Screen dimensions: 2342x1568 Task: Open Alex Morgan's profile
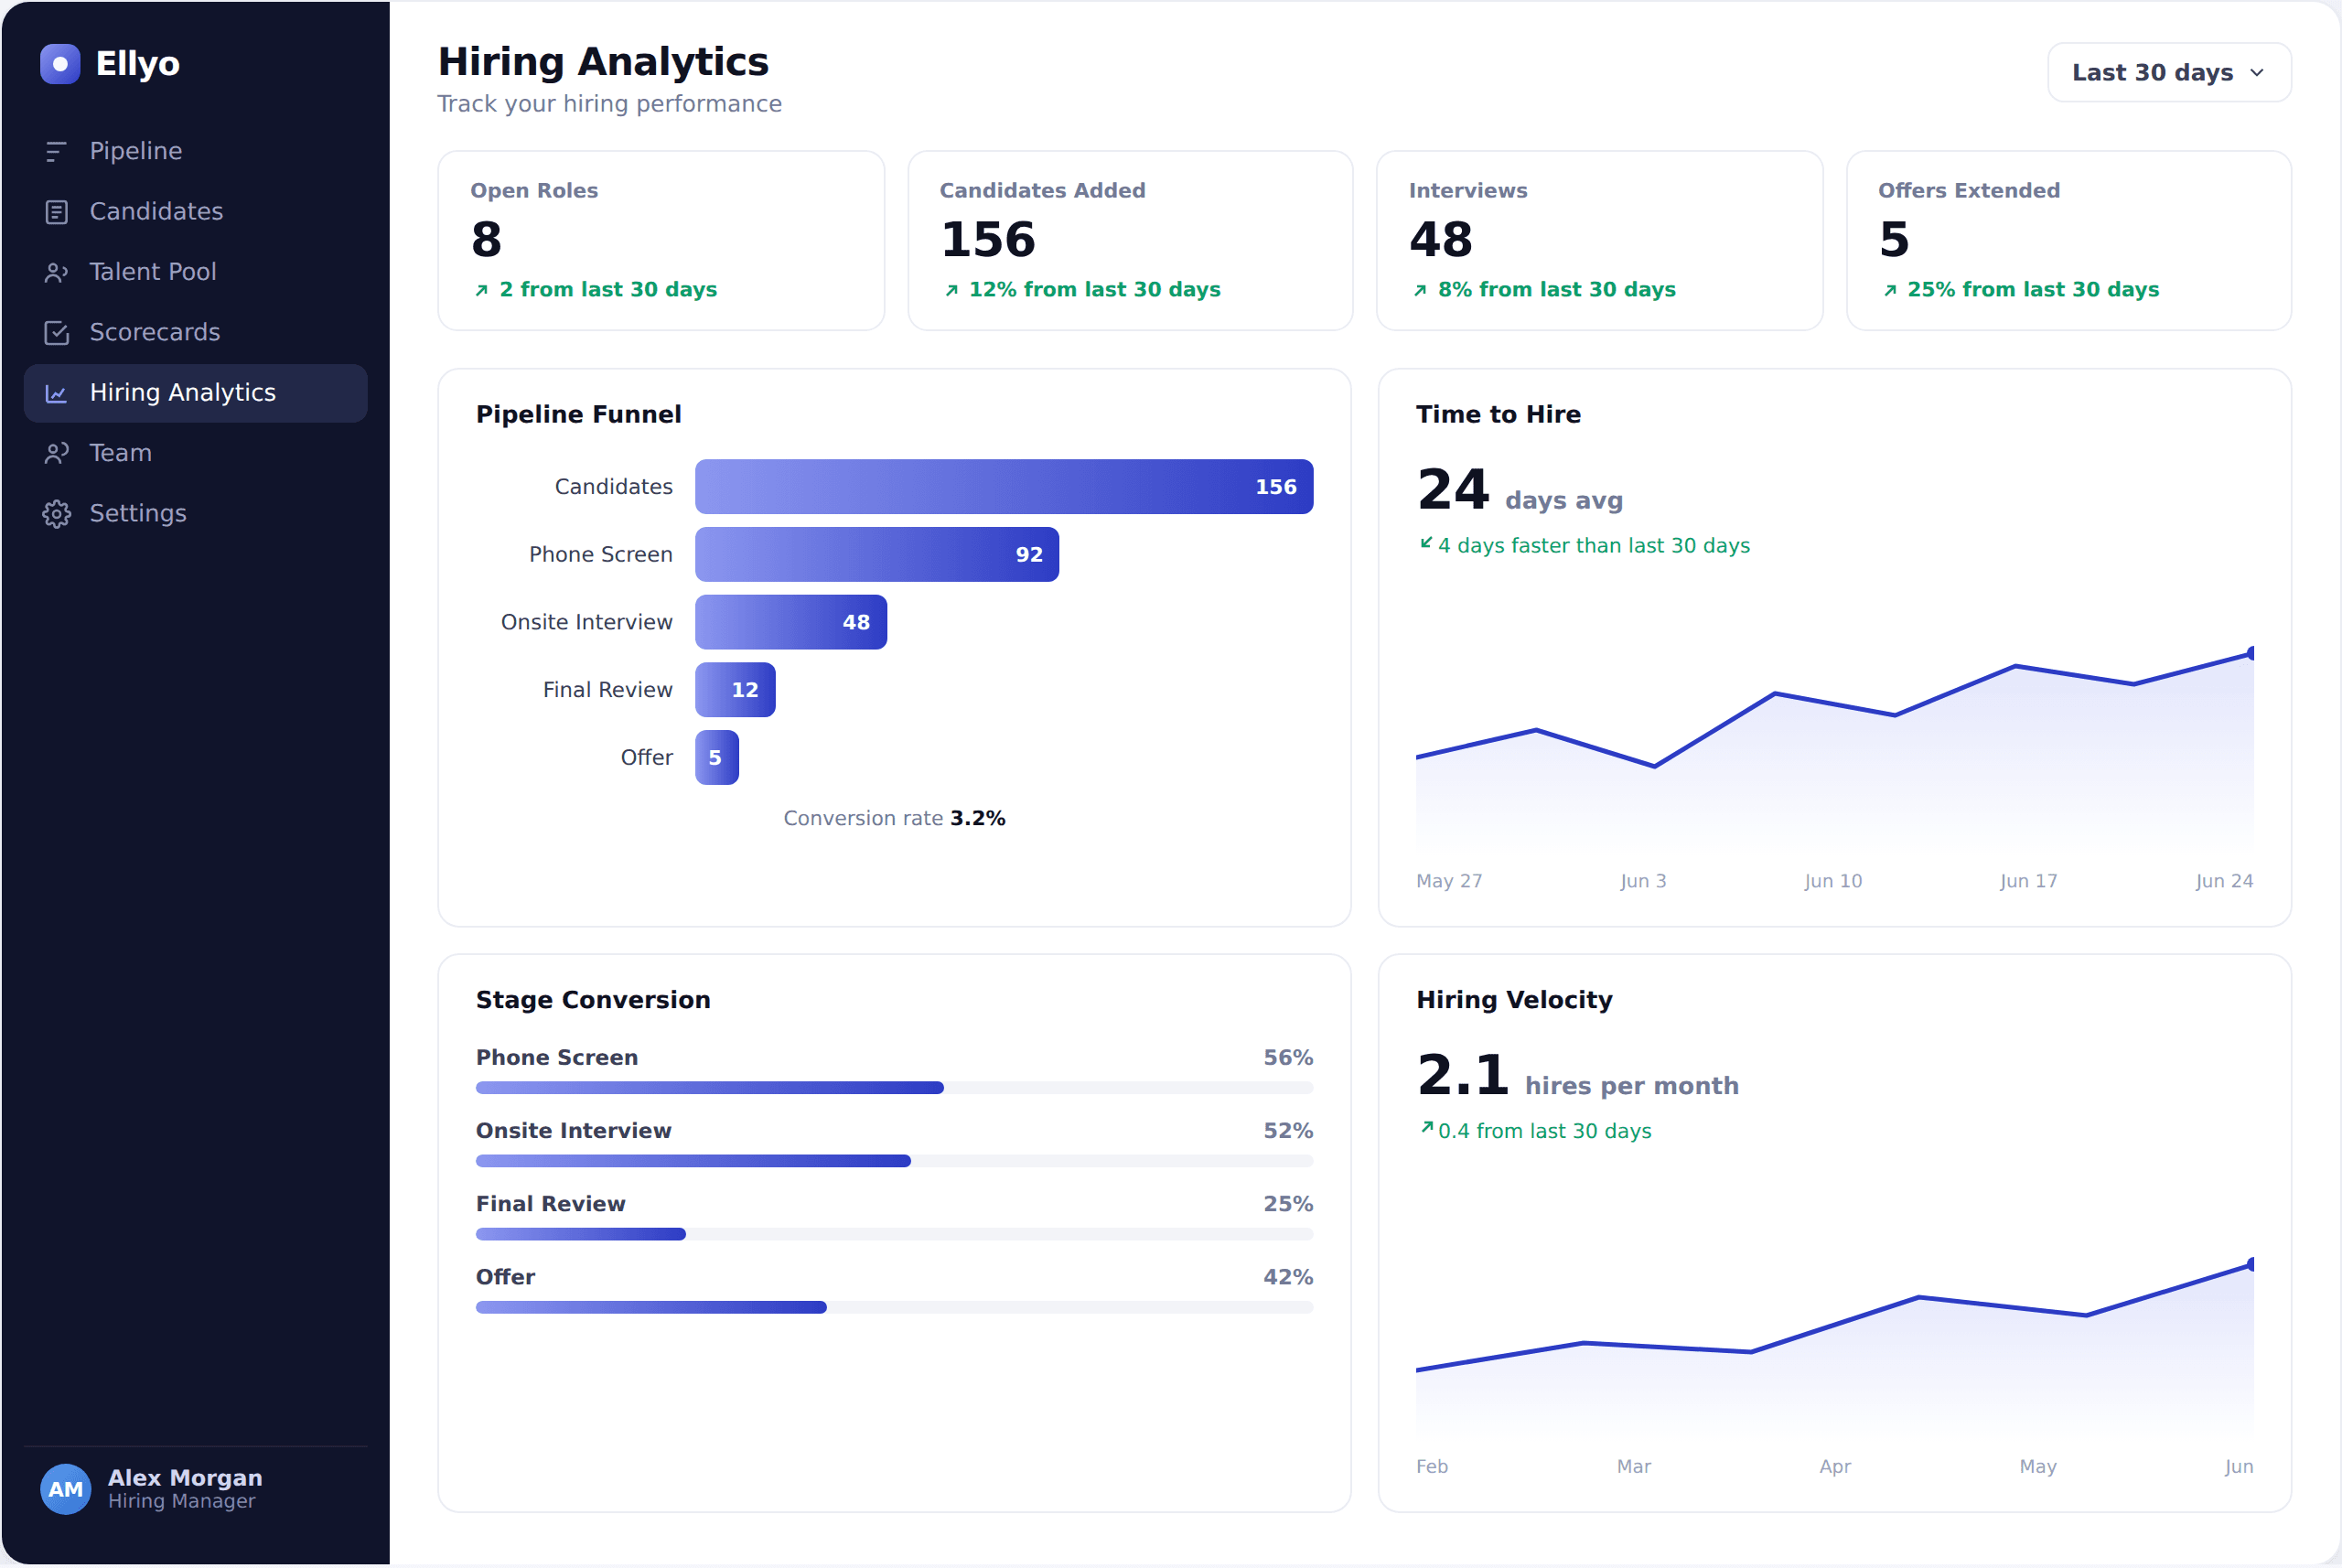coord(196,1489)
